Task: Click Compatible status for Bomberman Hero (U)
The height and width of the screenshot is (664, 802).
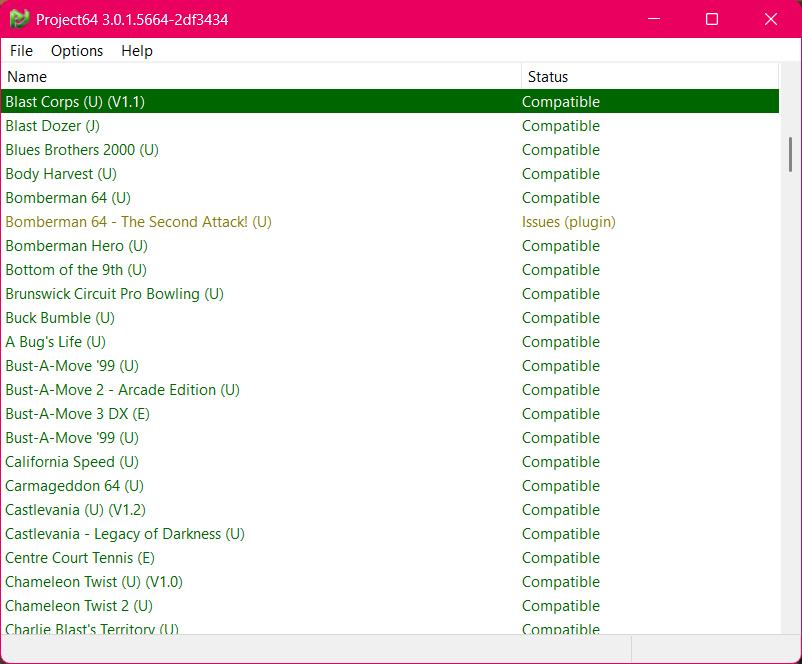Action: (561, 246)
